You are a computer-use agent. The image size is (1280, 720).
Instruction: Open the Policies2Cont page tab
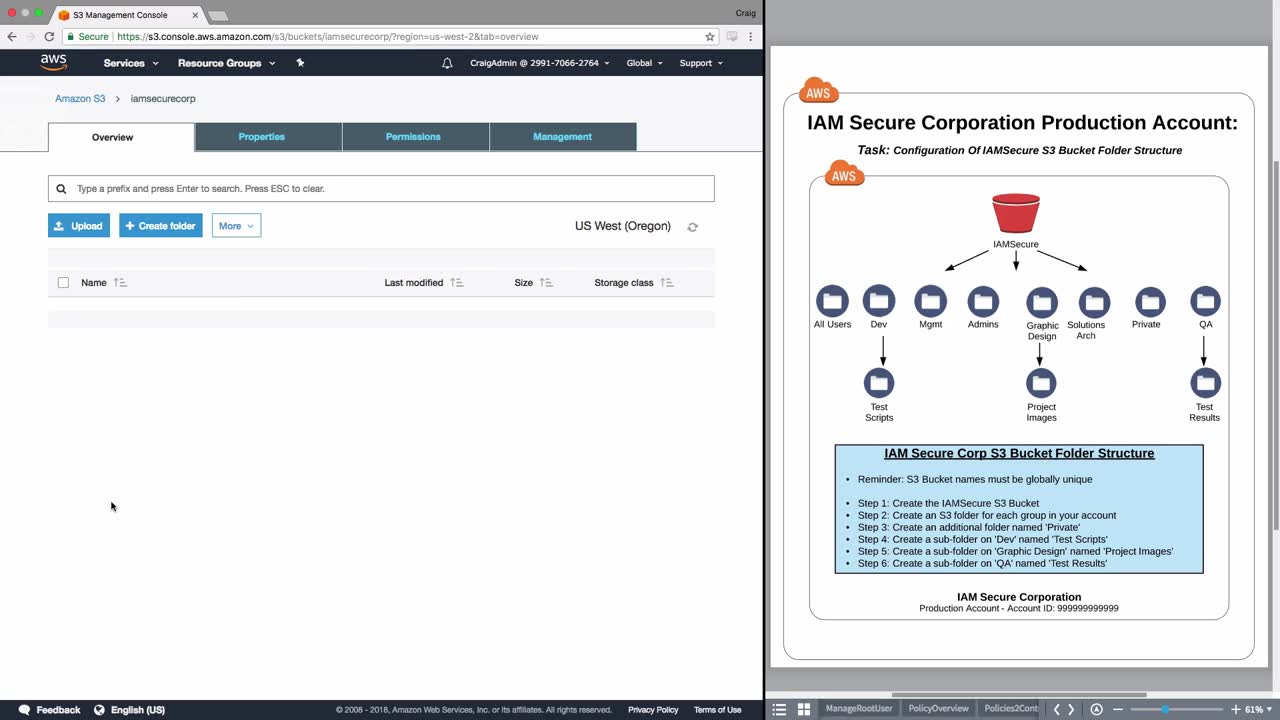pyautogui.click(x=1011, y=709)
